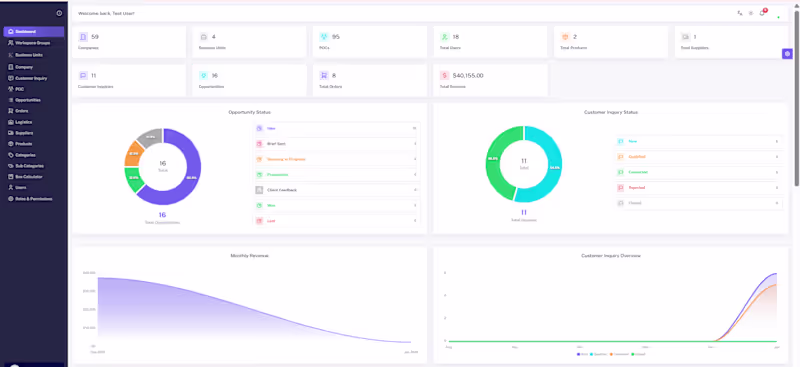Click the POCs card icon
The height and width of the screenshot is (367, 800).
pos(323,37)
